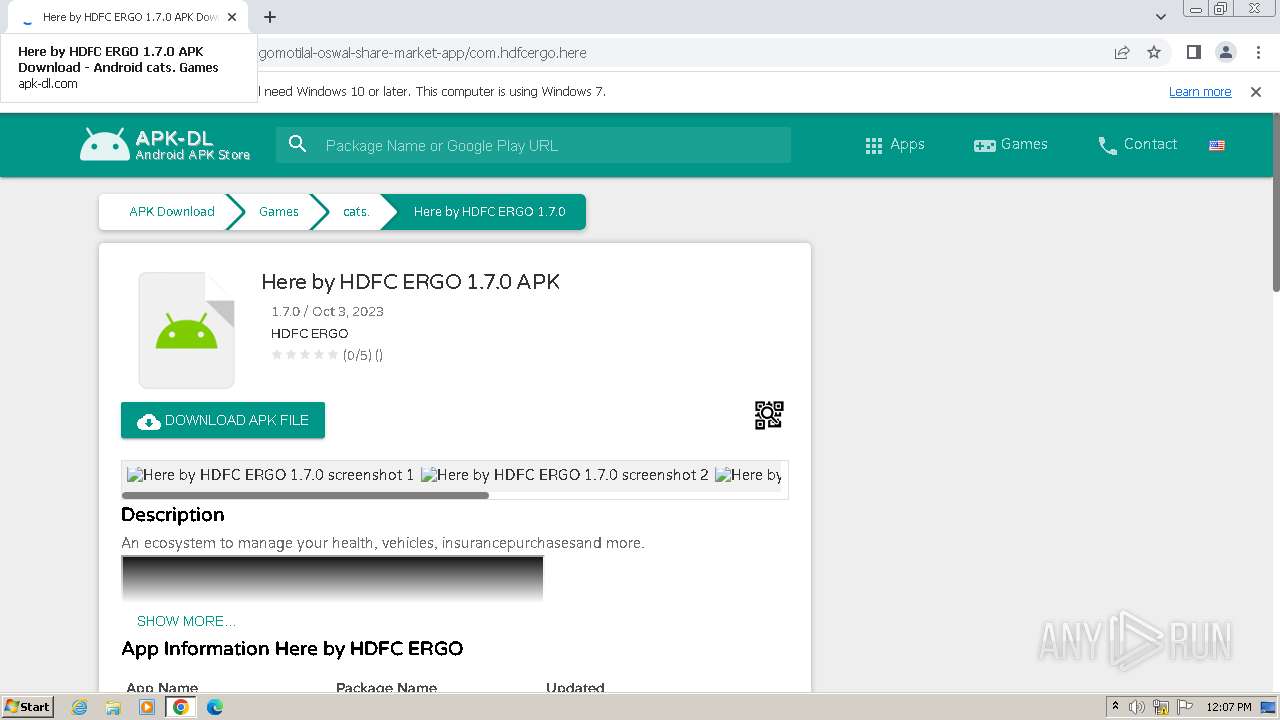Go to Games breadcrumb
The width and height of the screenshot is (1280, 720).
[x=279, y=212]
